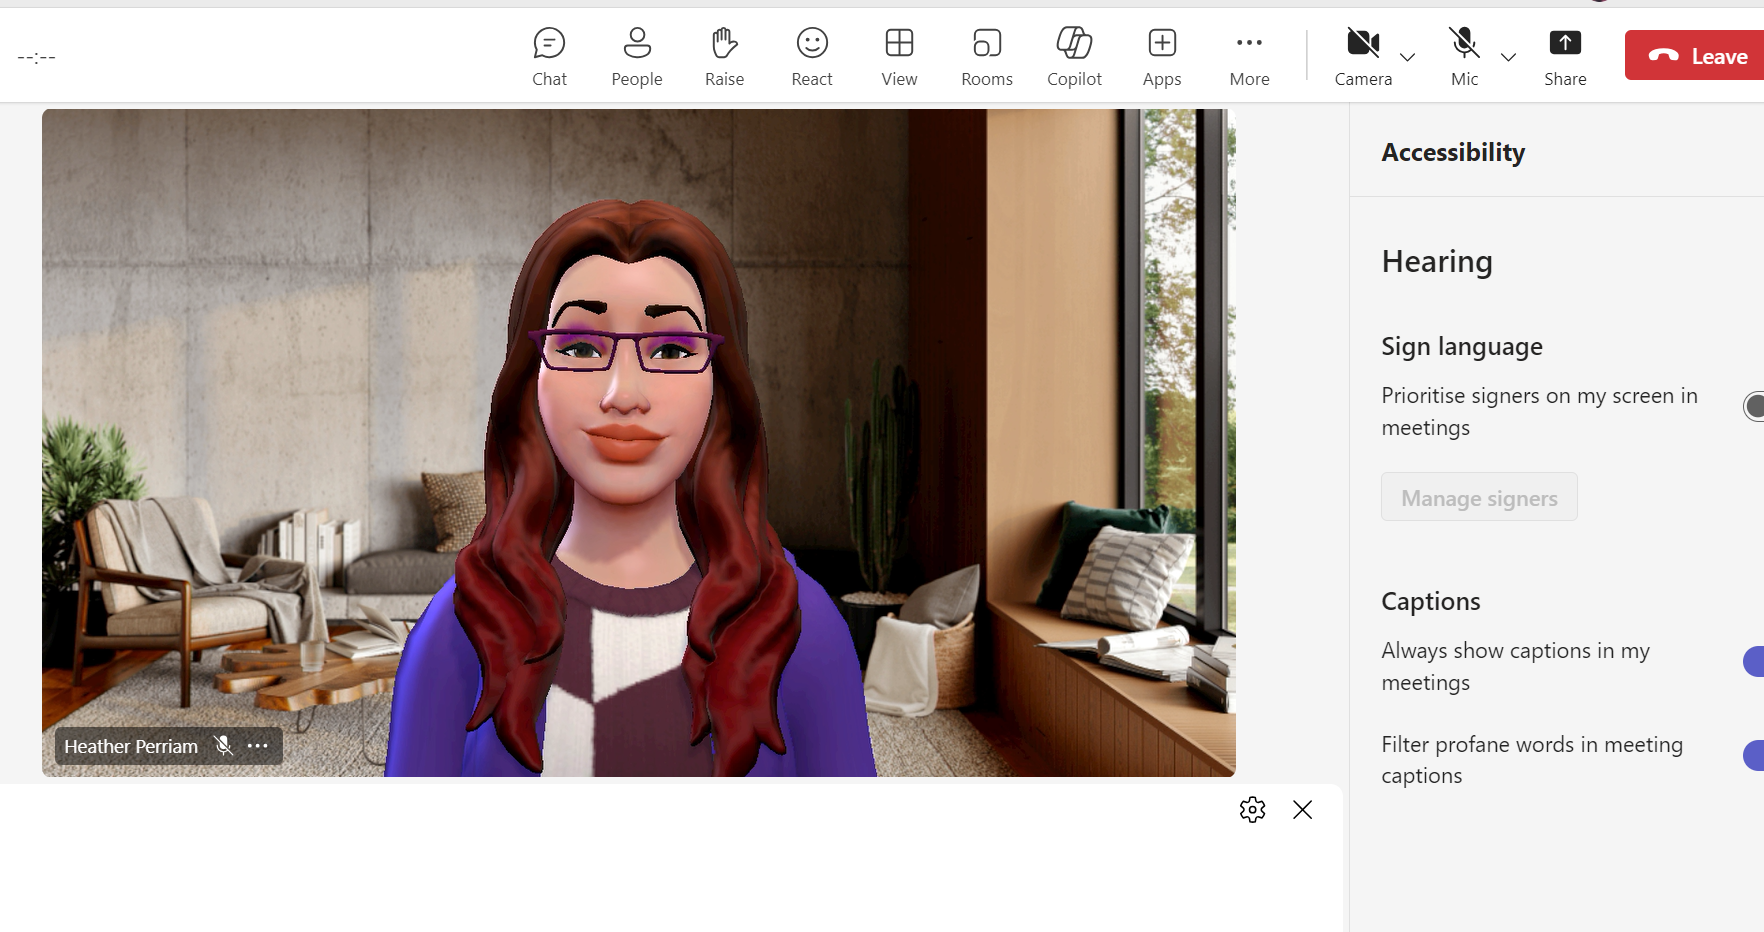Viewport: 1764px width, 932px height.
Task: Raise your hand
Action: tap(723, 55)
